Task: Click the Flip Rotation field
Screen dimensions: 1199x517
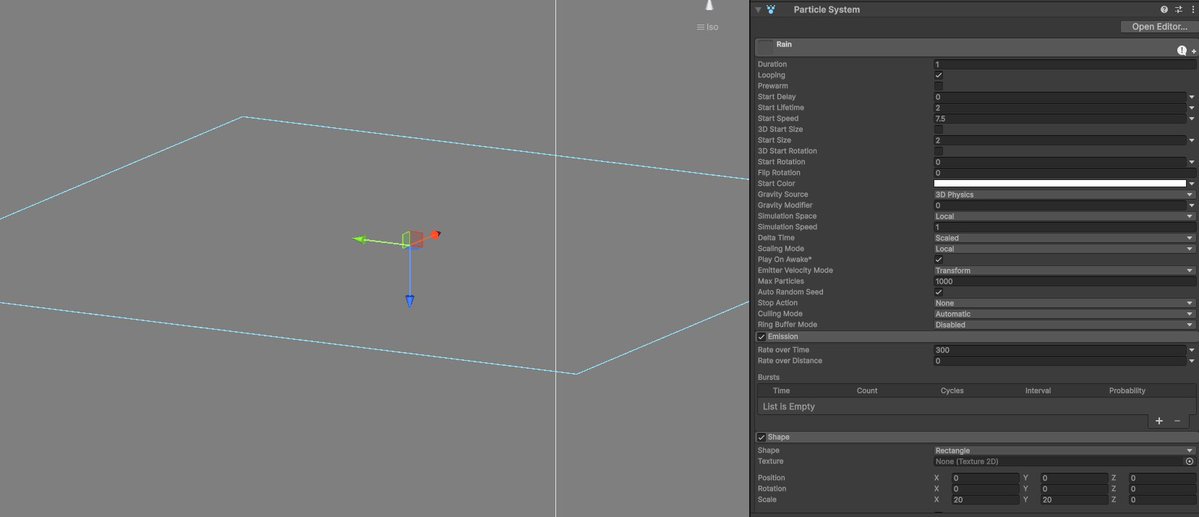Action: click(1064, 173)
